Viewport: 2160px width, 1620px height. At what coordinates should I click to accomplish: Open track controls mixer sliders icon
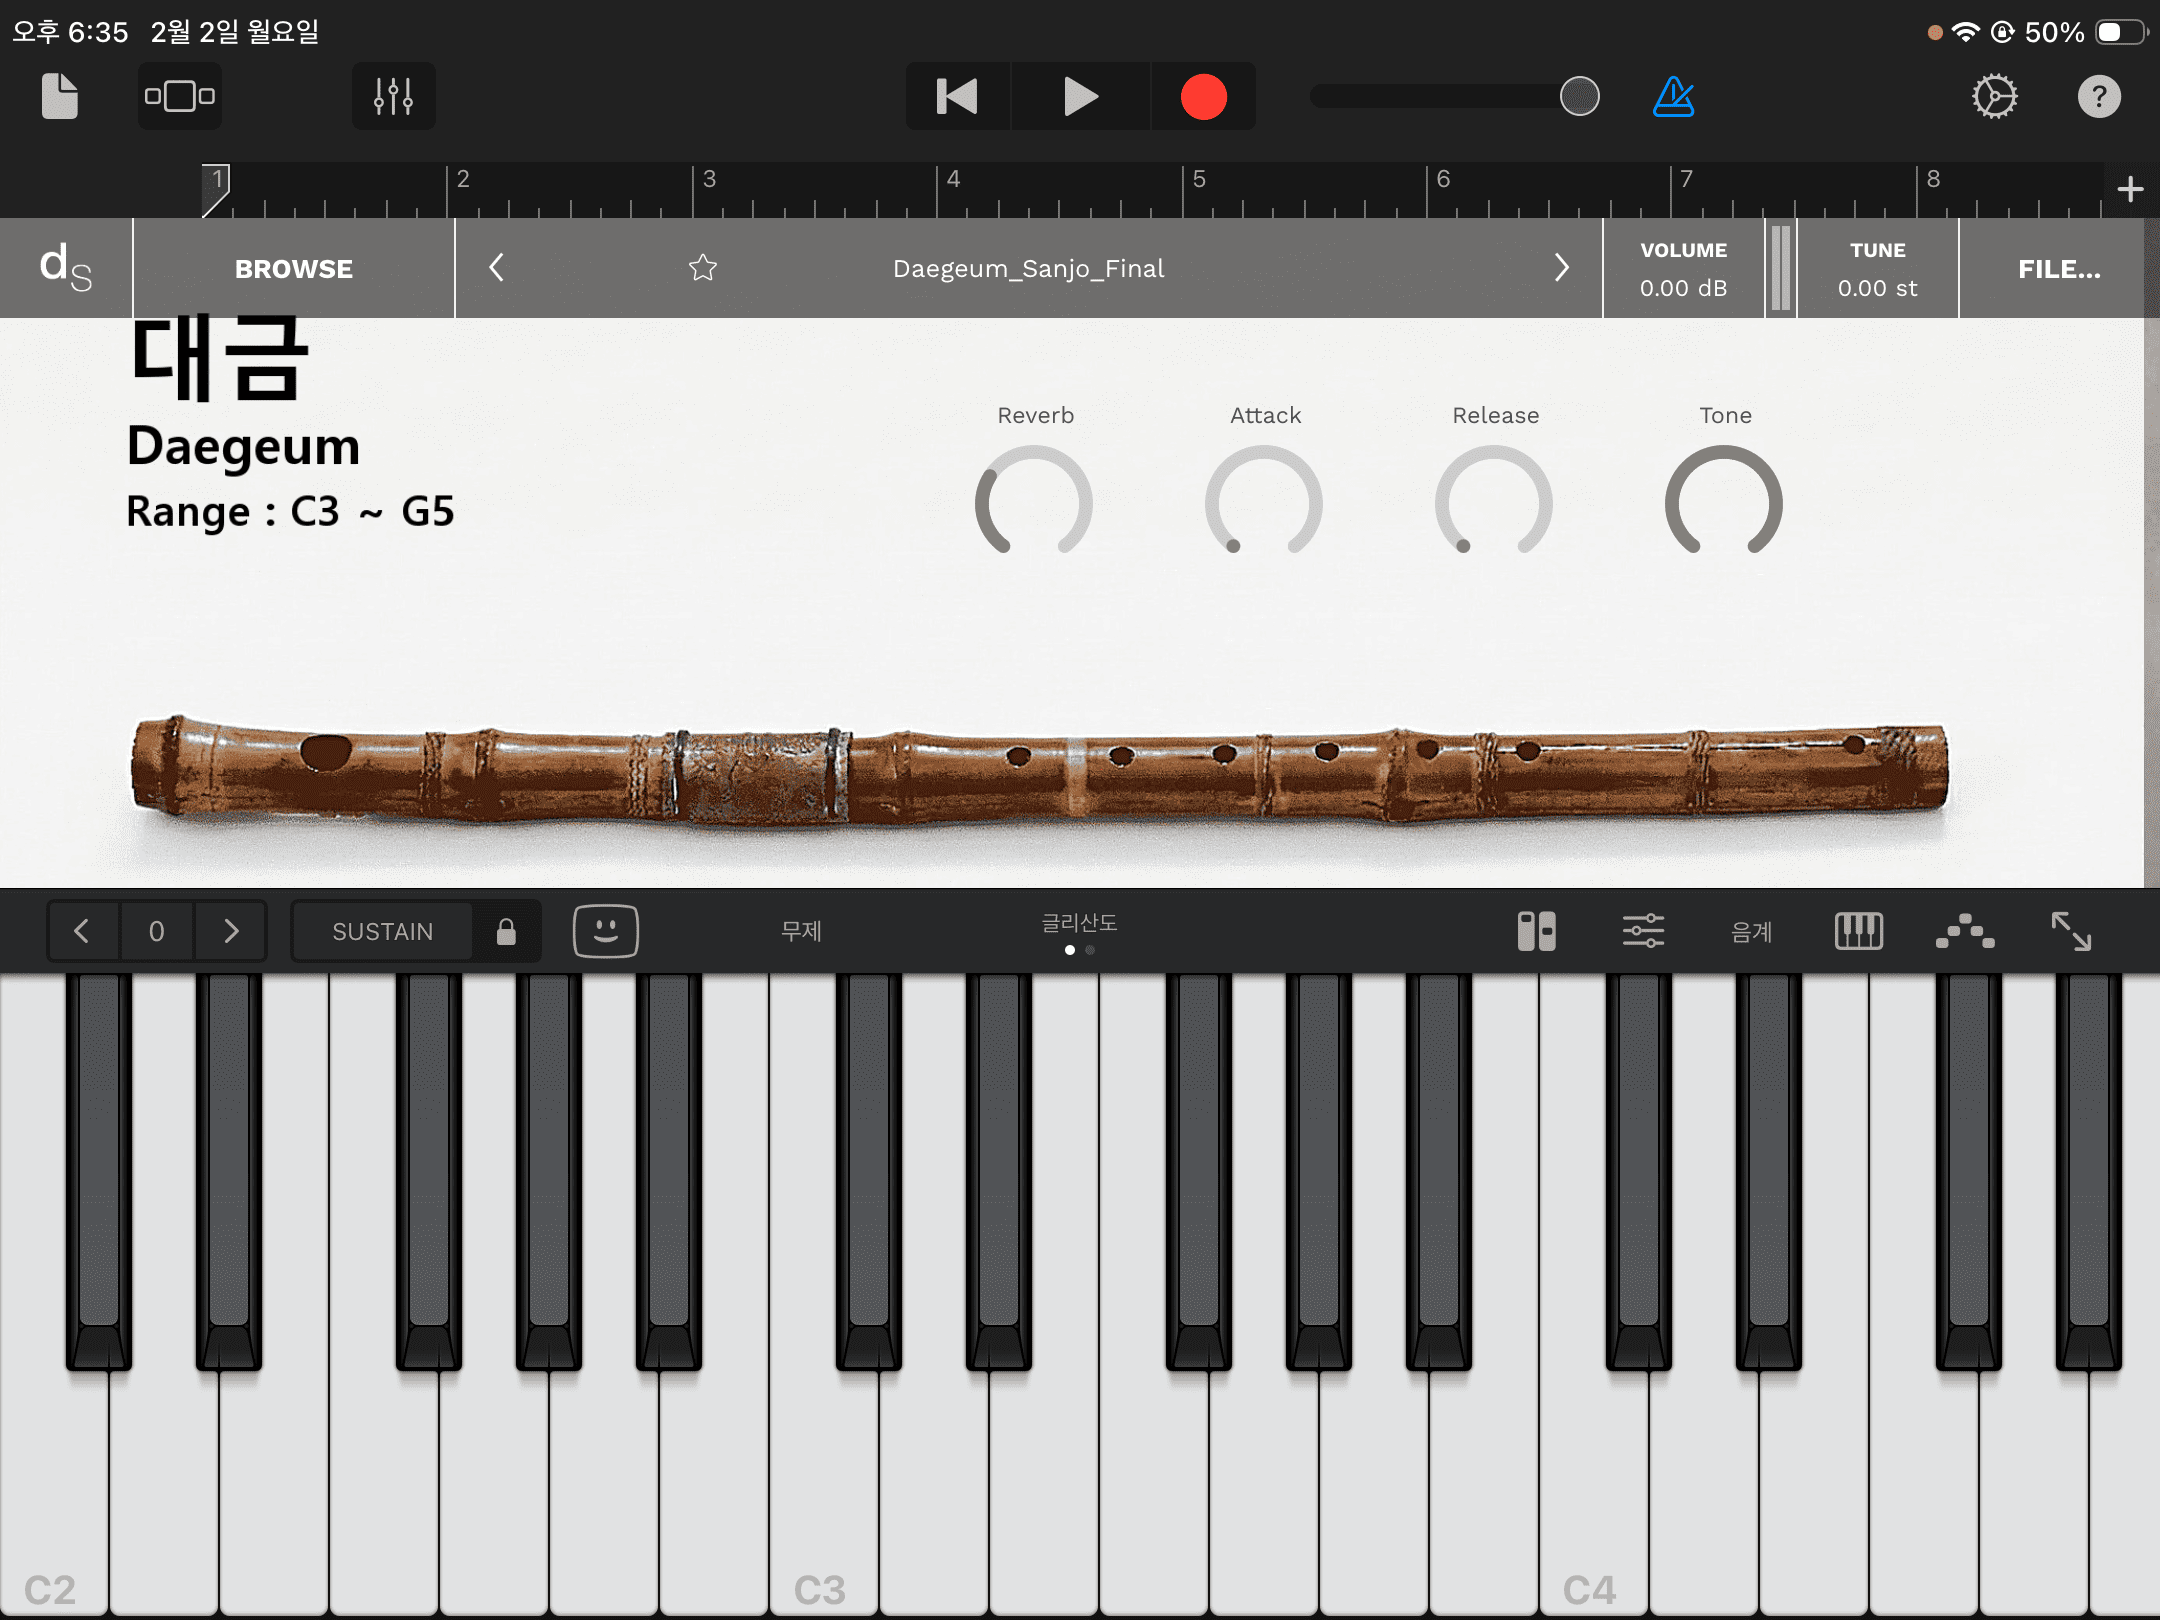pyautogui.click(x=393, y=97)
